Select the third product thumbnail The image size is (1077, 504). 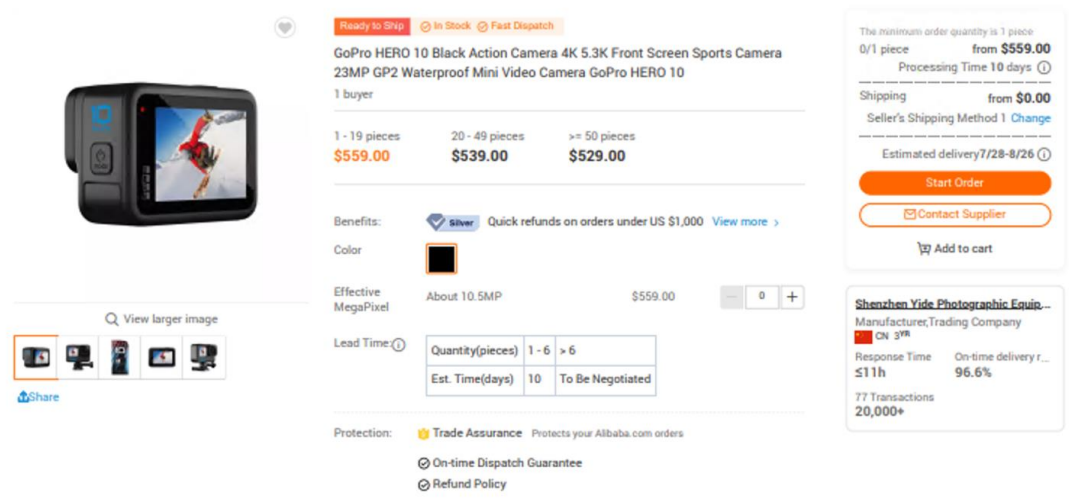point(119,357)
